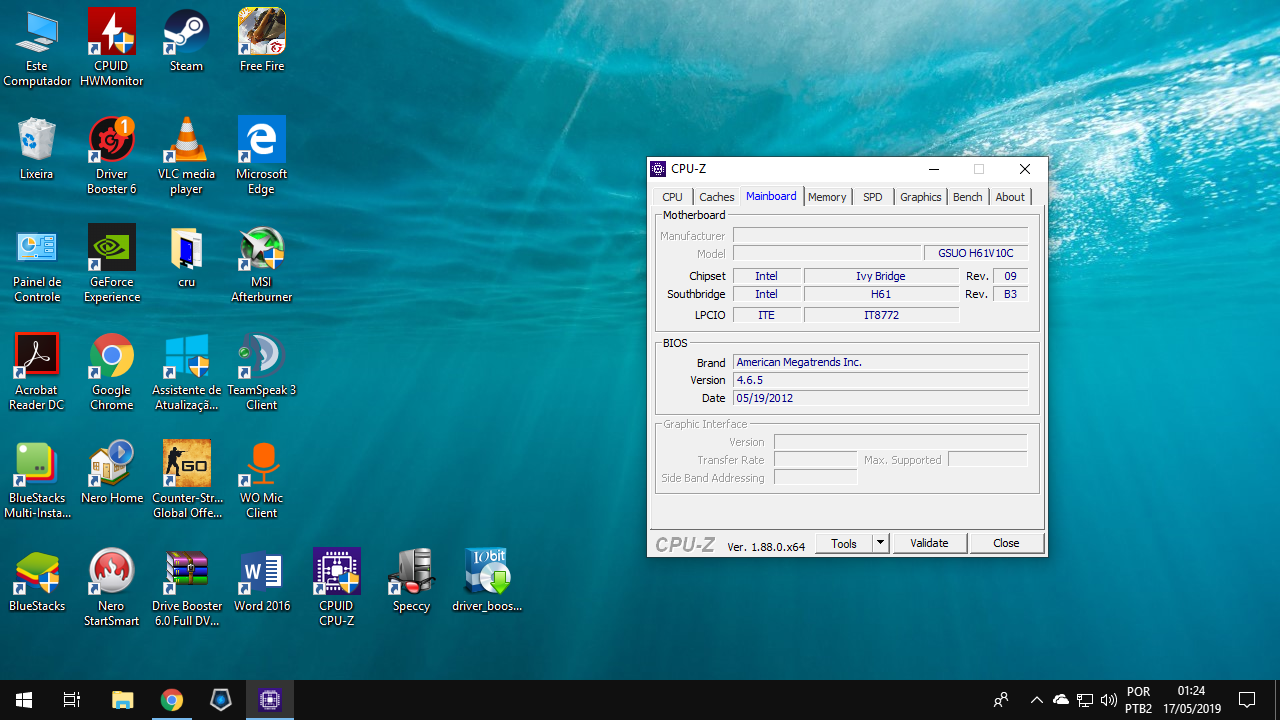Viewport: 1280px width, 720px height.
Task: Open the Action Center notifications icon
Action: pos(1247,700)
